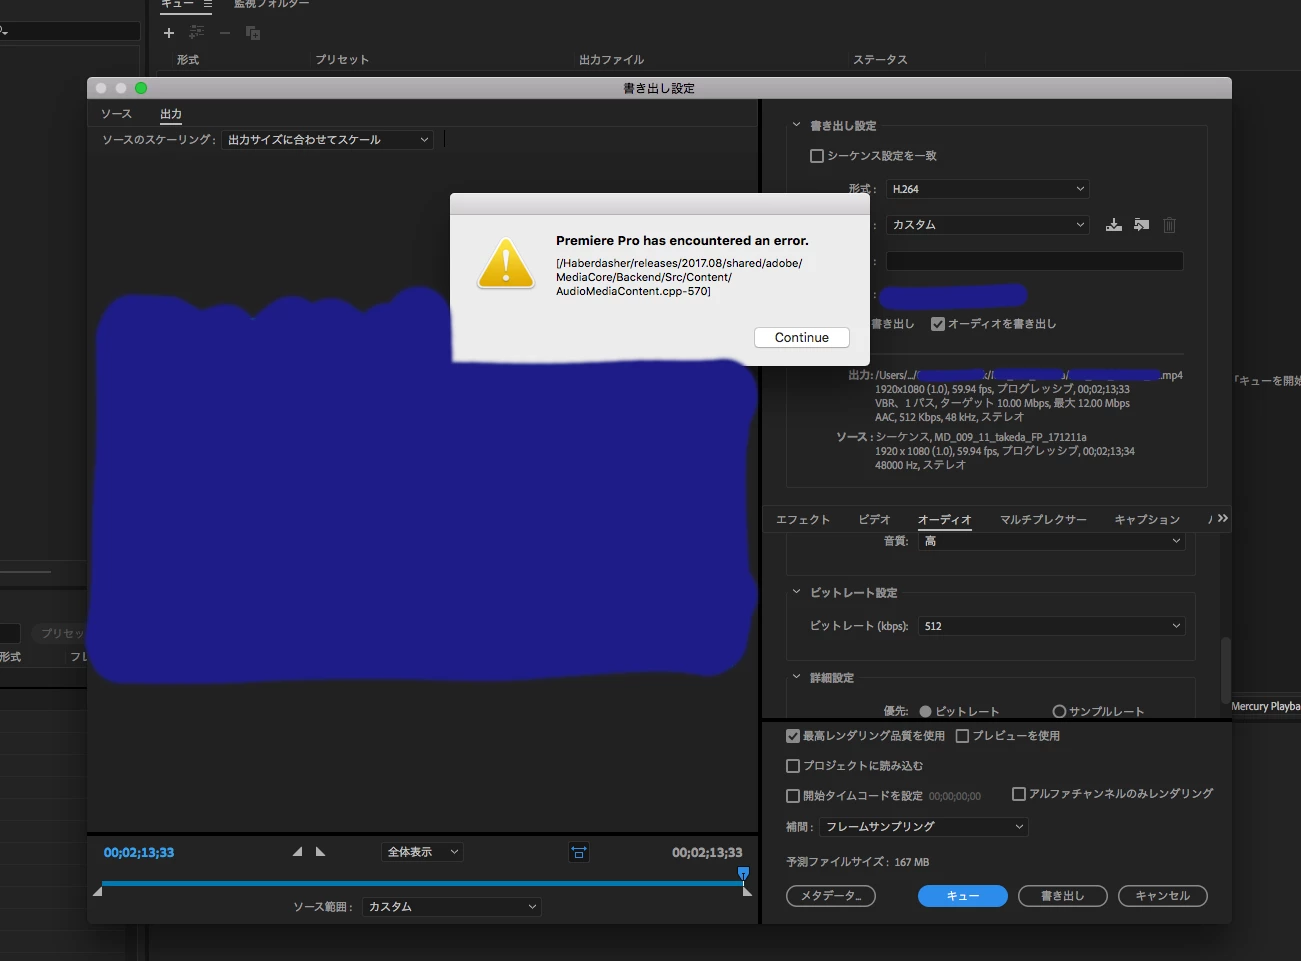Open the マルチプレクサー tab

[x=1043, y=520]
